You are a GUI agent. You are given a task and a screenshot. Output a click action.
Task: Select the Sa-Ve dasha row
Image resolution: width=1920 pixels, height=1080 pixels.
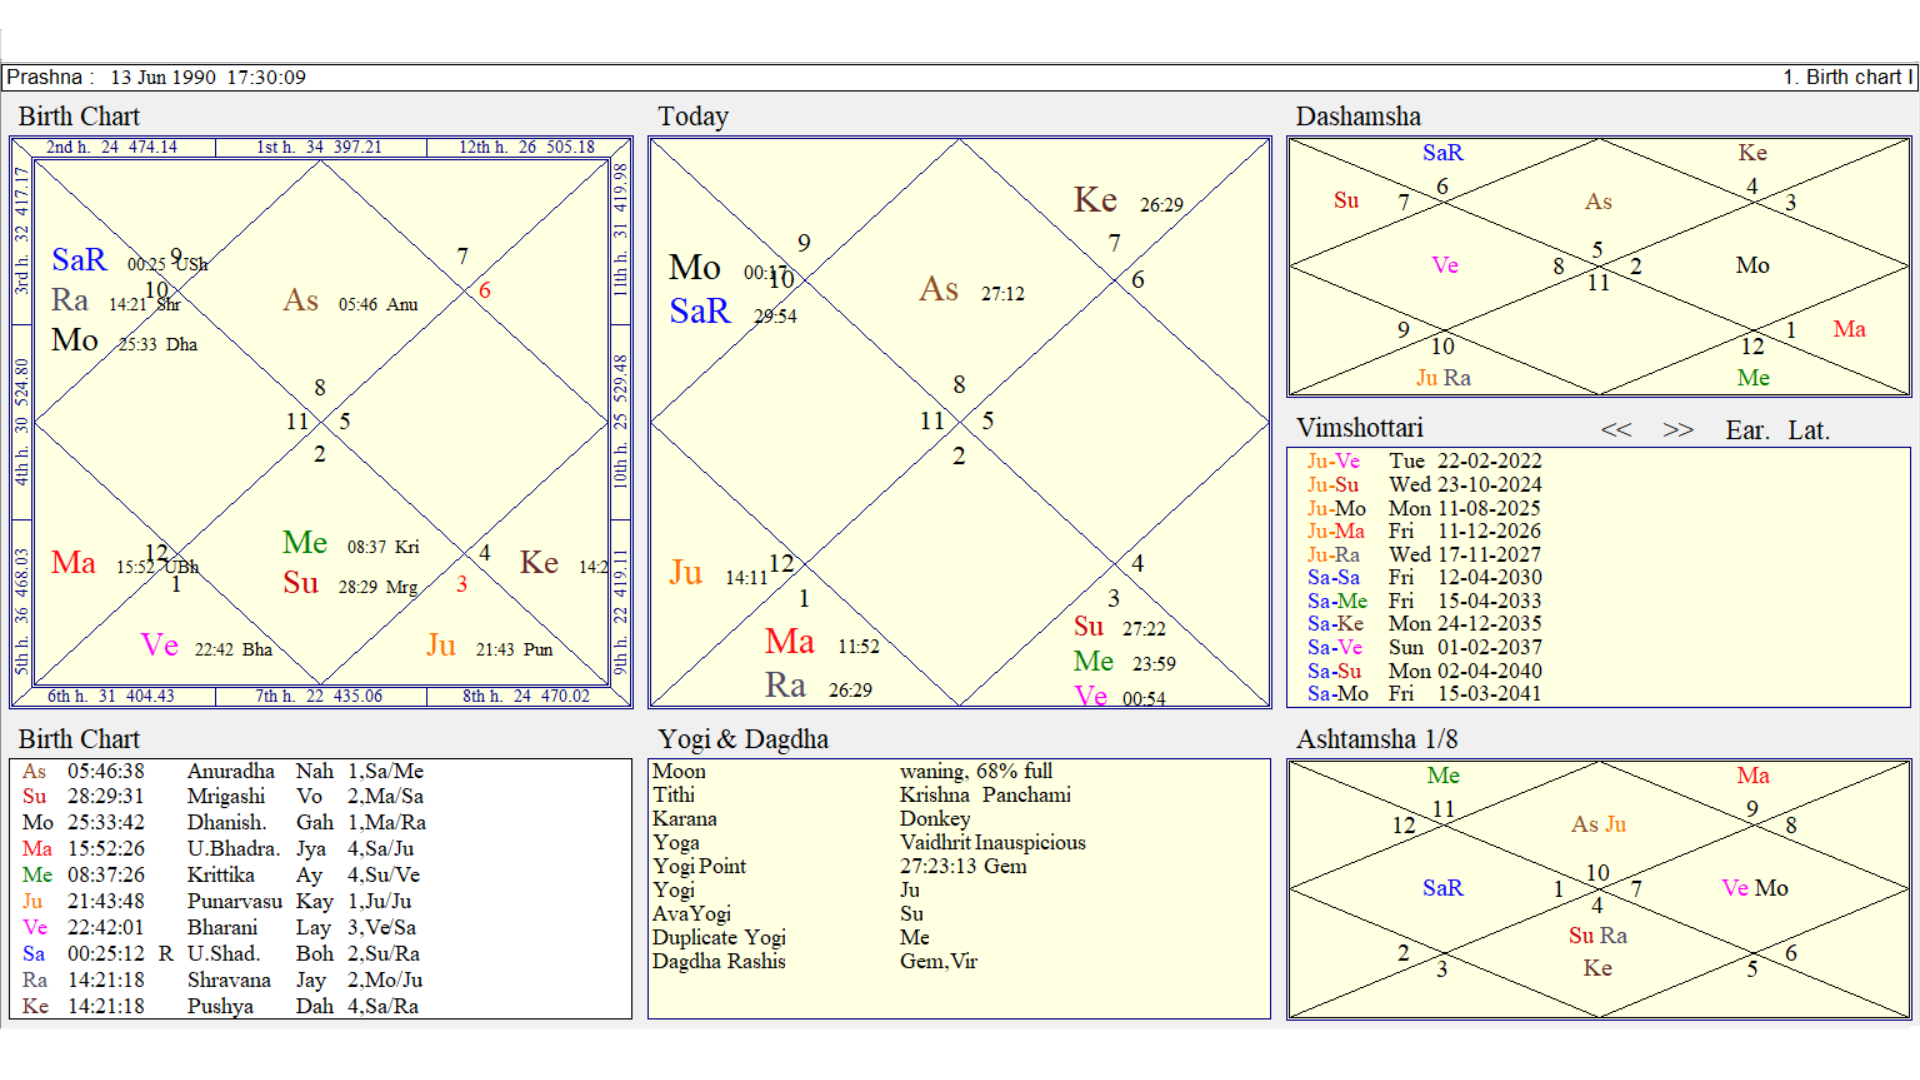tap(1424, 647)
